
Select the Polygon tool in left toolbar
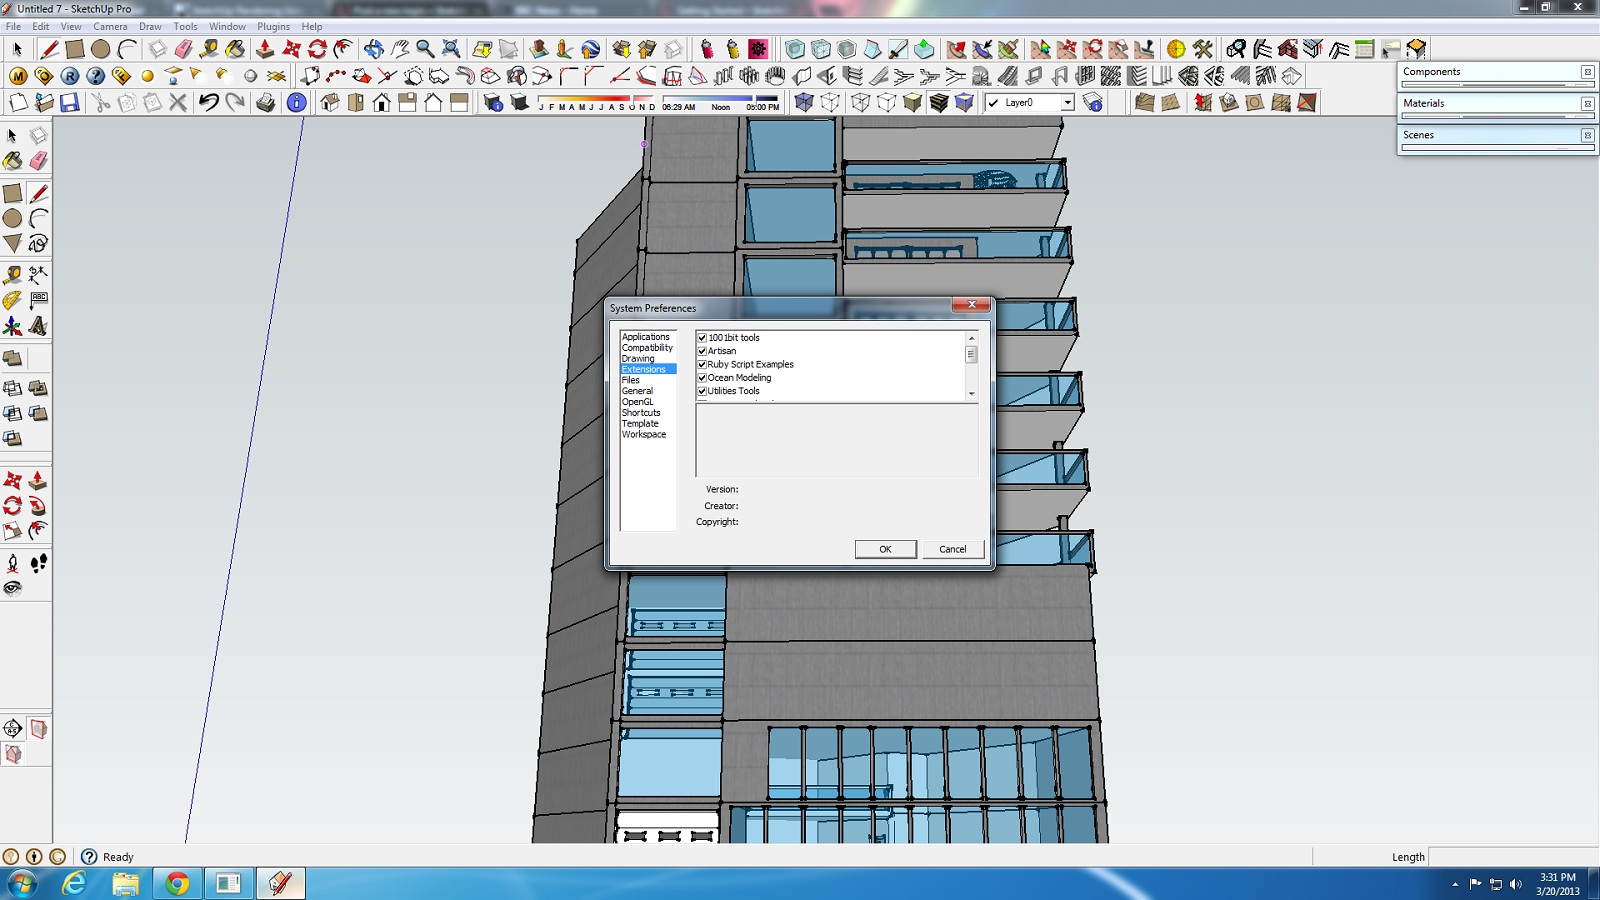(x=12, y=243)
